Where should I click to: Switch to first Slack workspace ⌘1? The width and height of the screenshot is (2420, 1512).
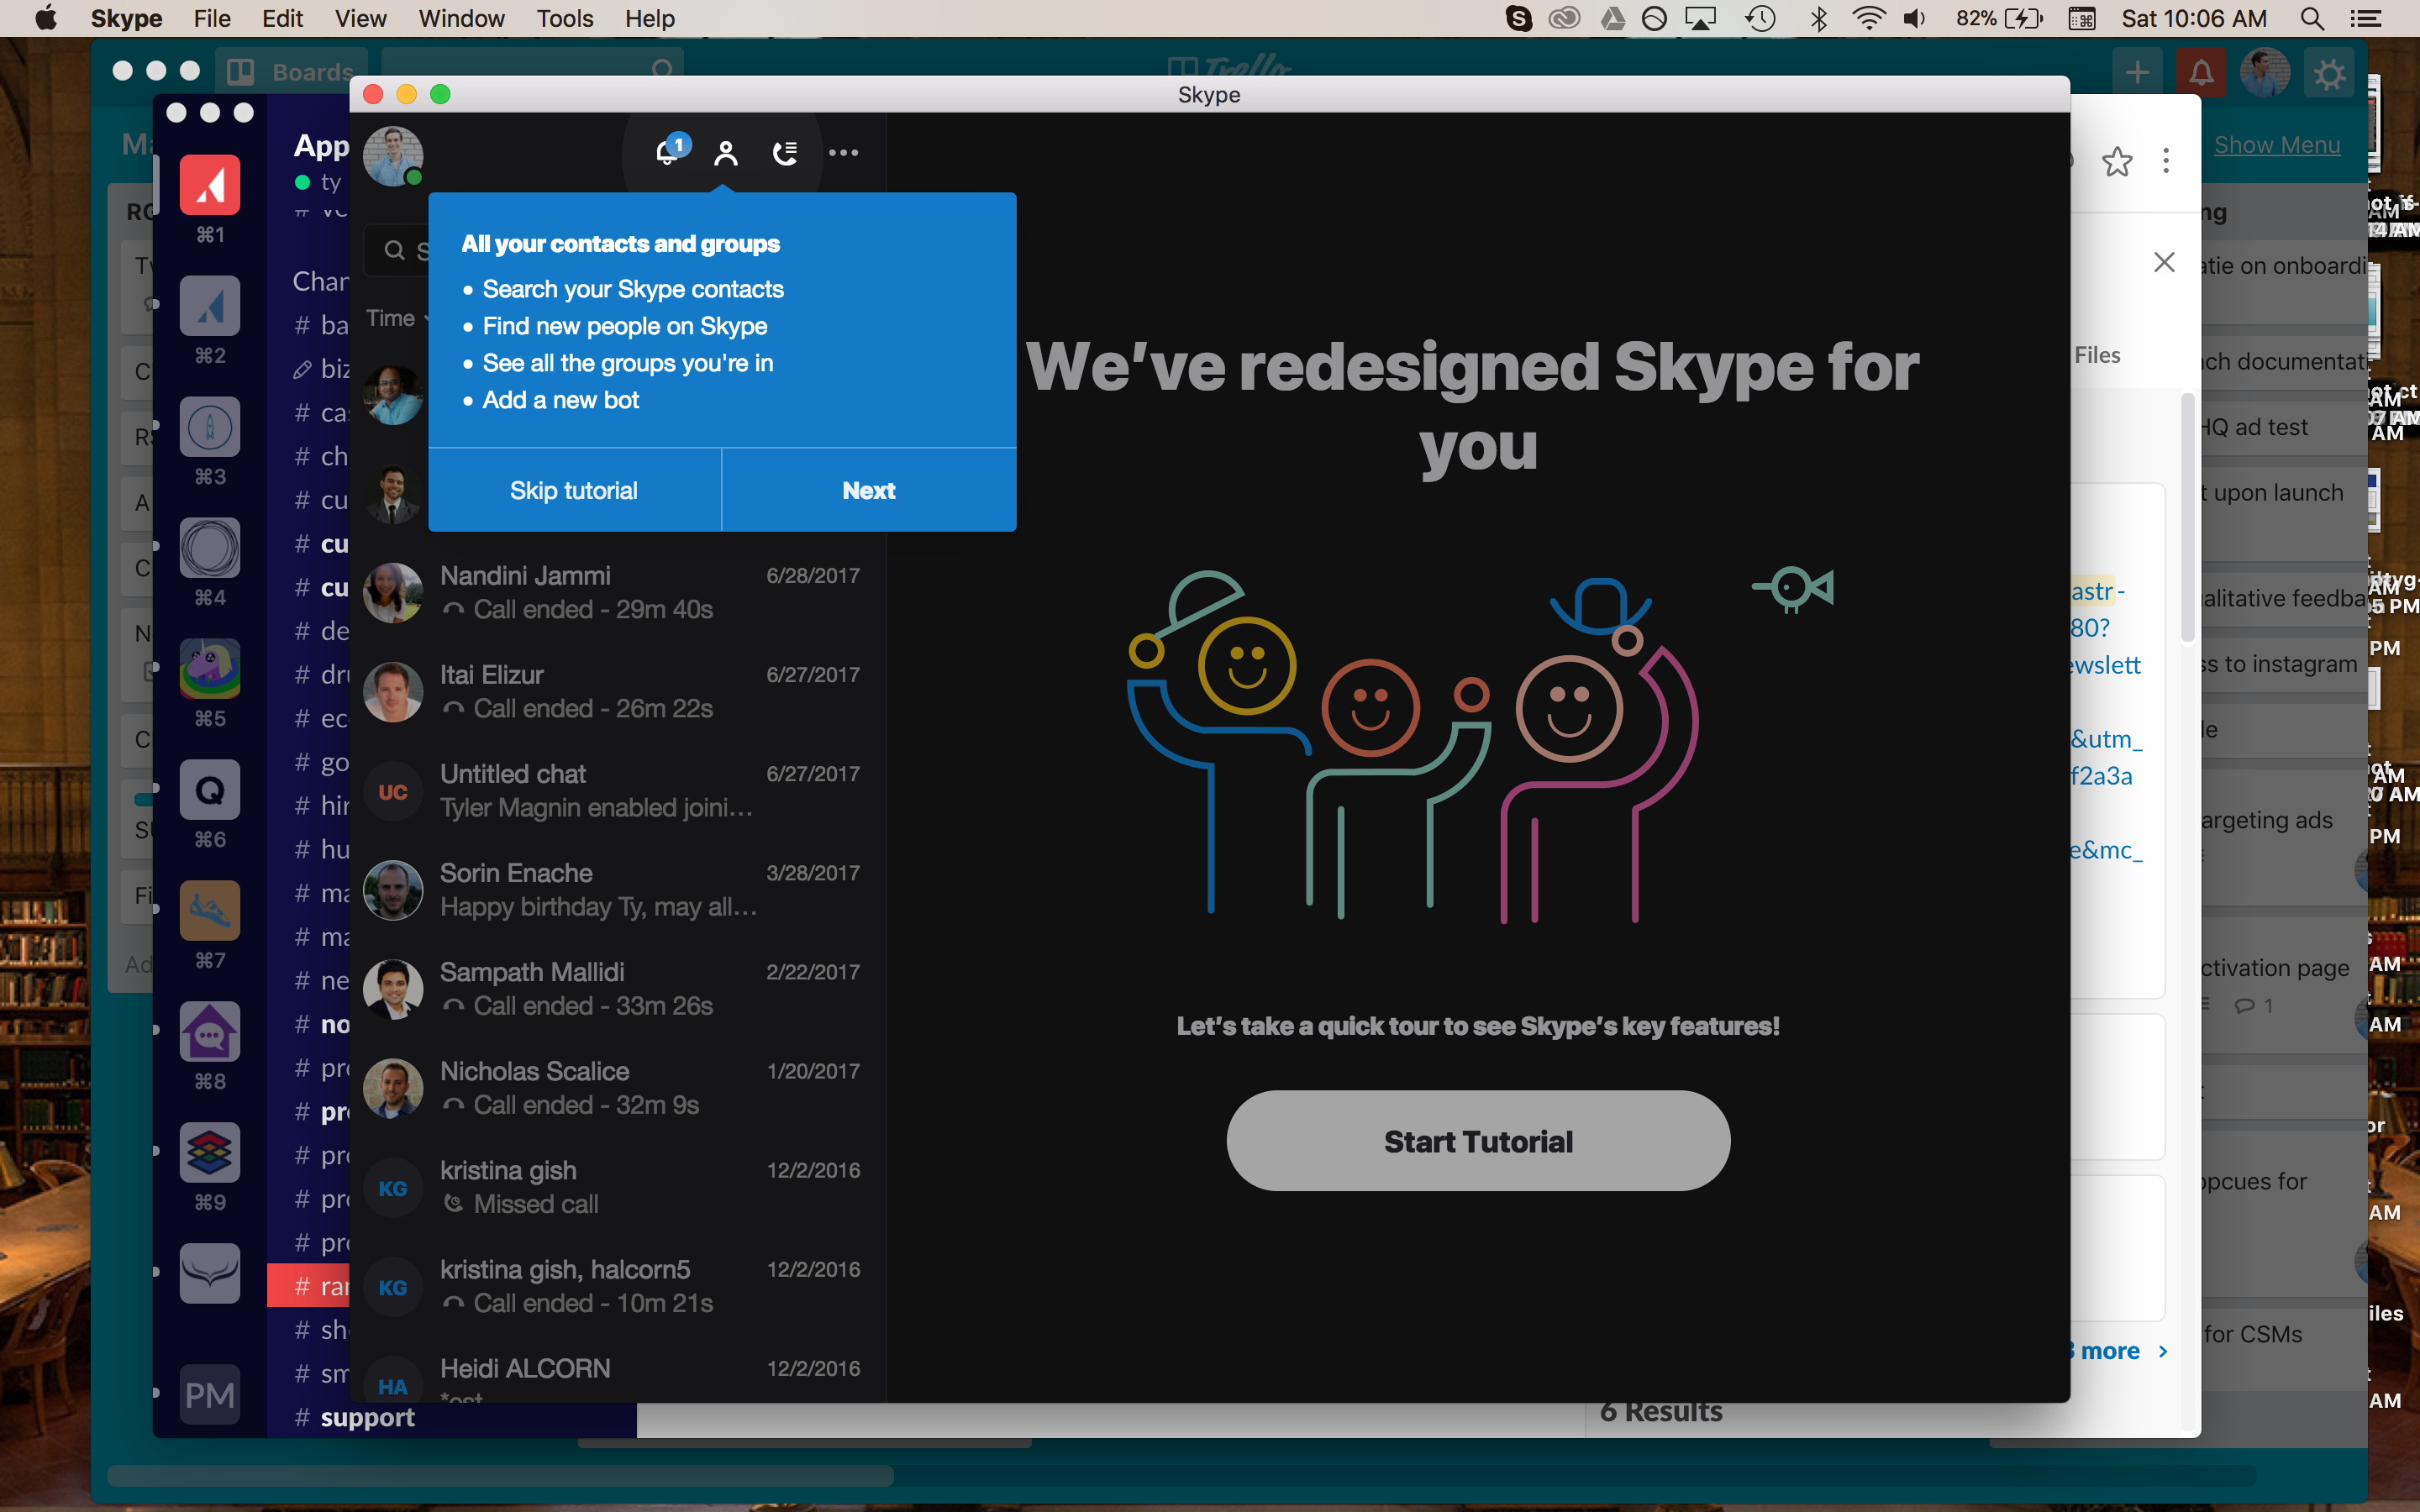click(x=210, y=185)
